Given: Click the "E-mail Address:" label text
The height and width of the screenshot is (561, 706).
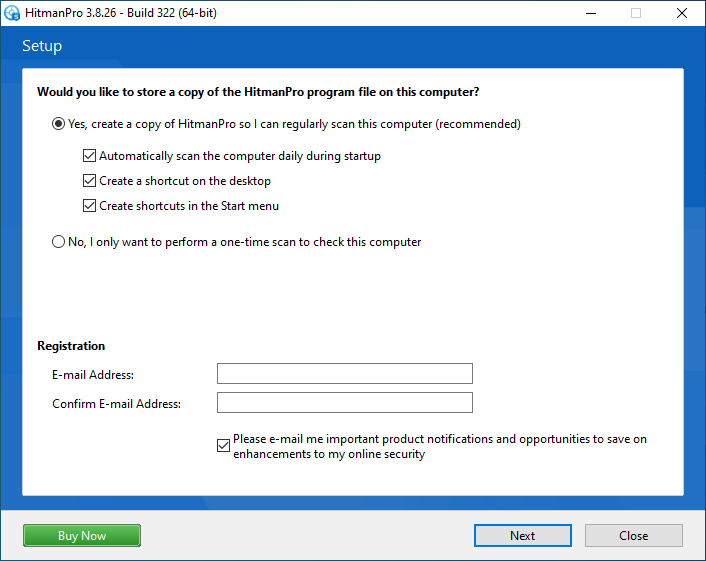Looking at the screenshot, I should click(x=93, y=375).
